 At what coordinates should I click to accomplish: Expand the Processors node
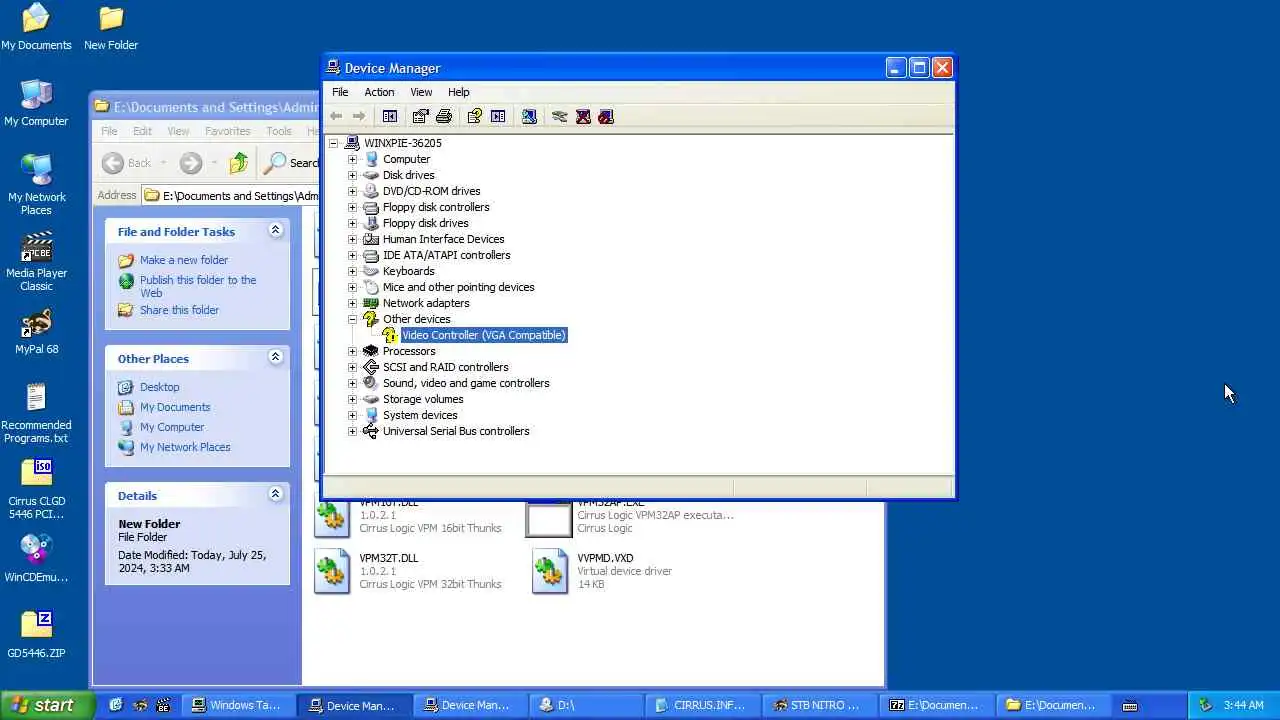[352, 351]
